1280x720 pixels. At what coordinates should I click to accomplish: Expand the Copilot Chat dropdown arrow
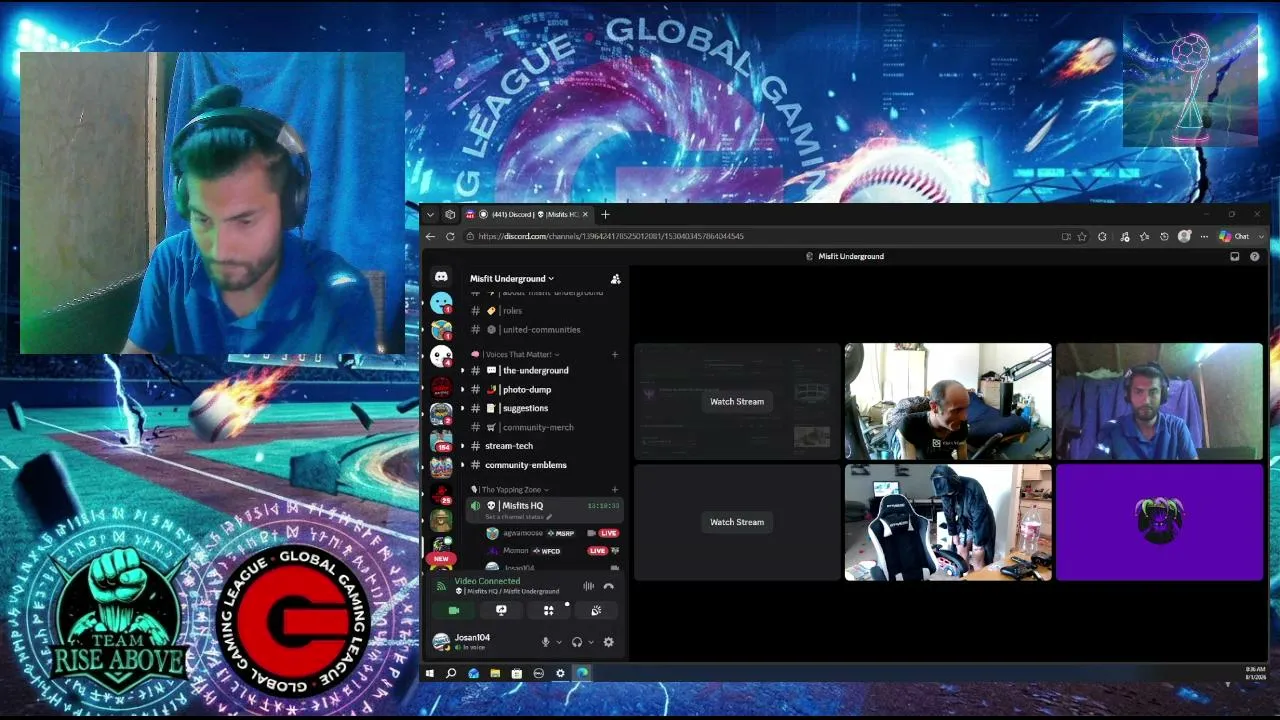[x=1261, y=236]
